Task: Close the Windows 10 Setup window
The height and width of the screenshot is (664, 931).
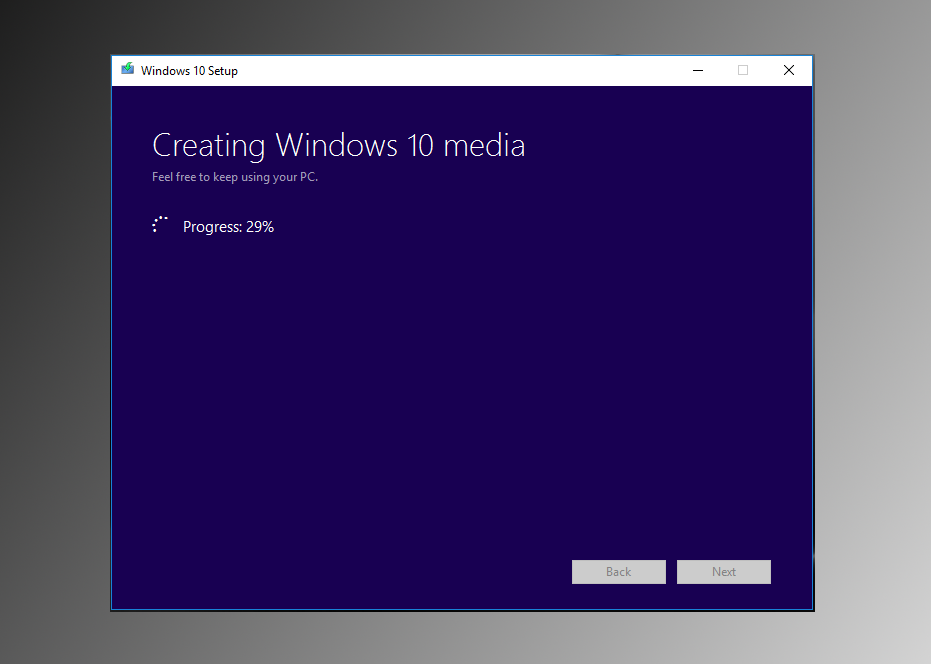Action: click(788, 70)
